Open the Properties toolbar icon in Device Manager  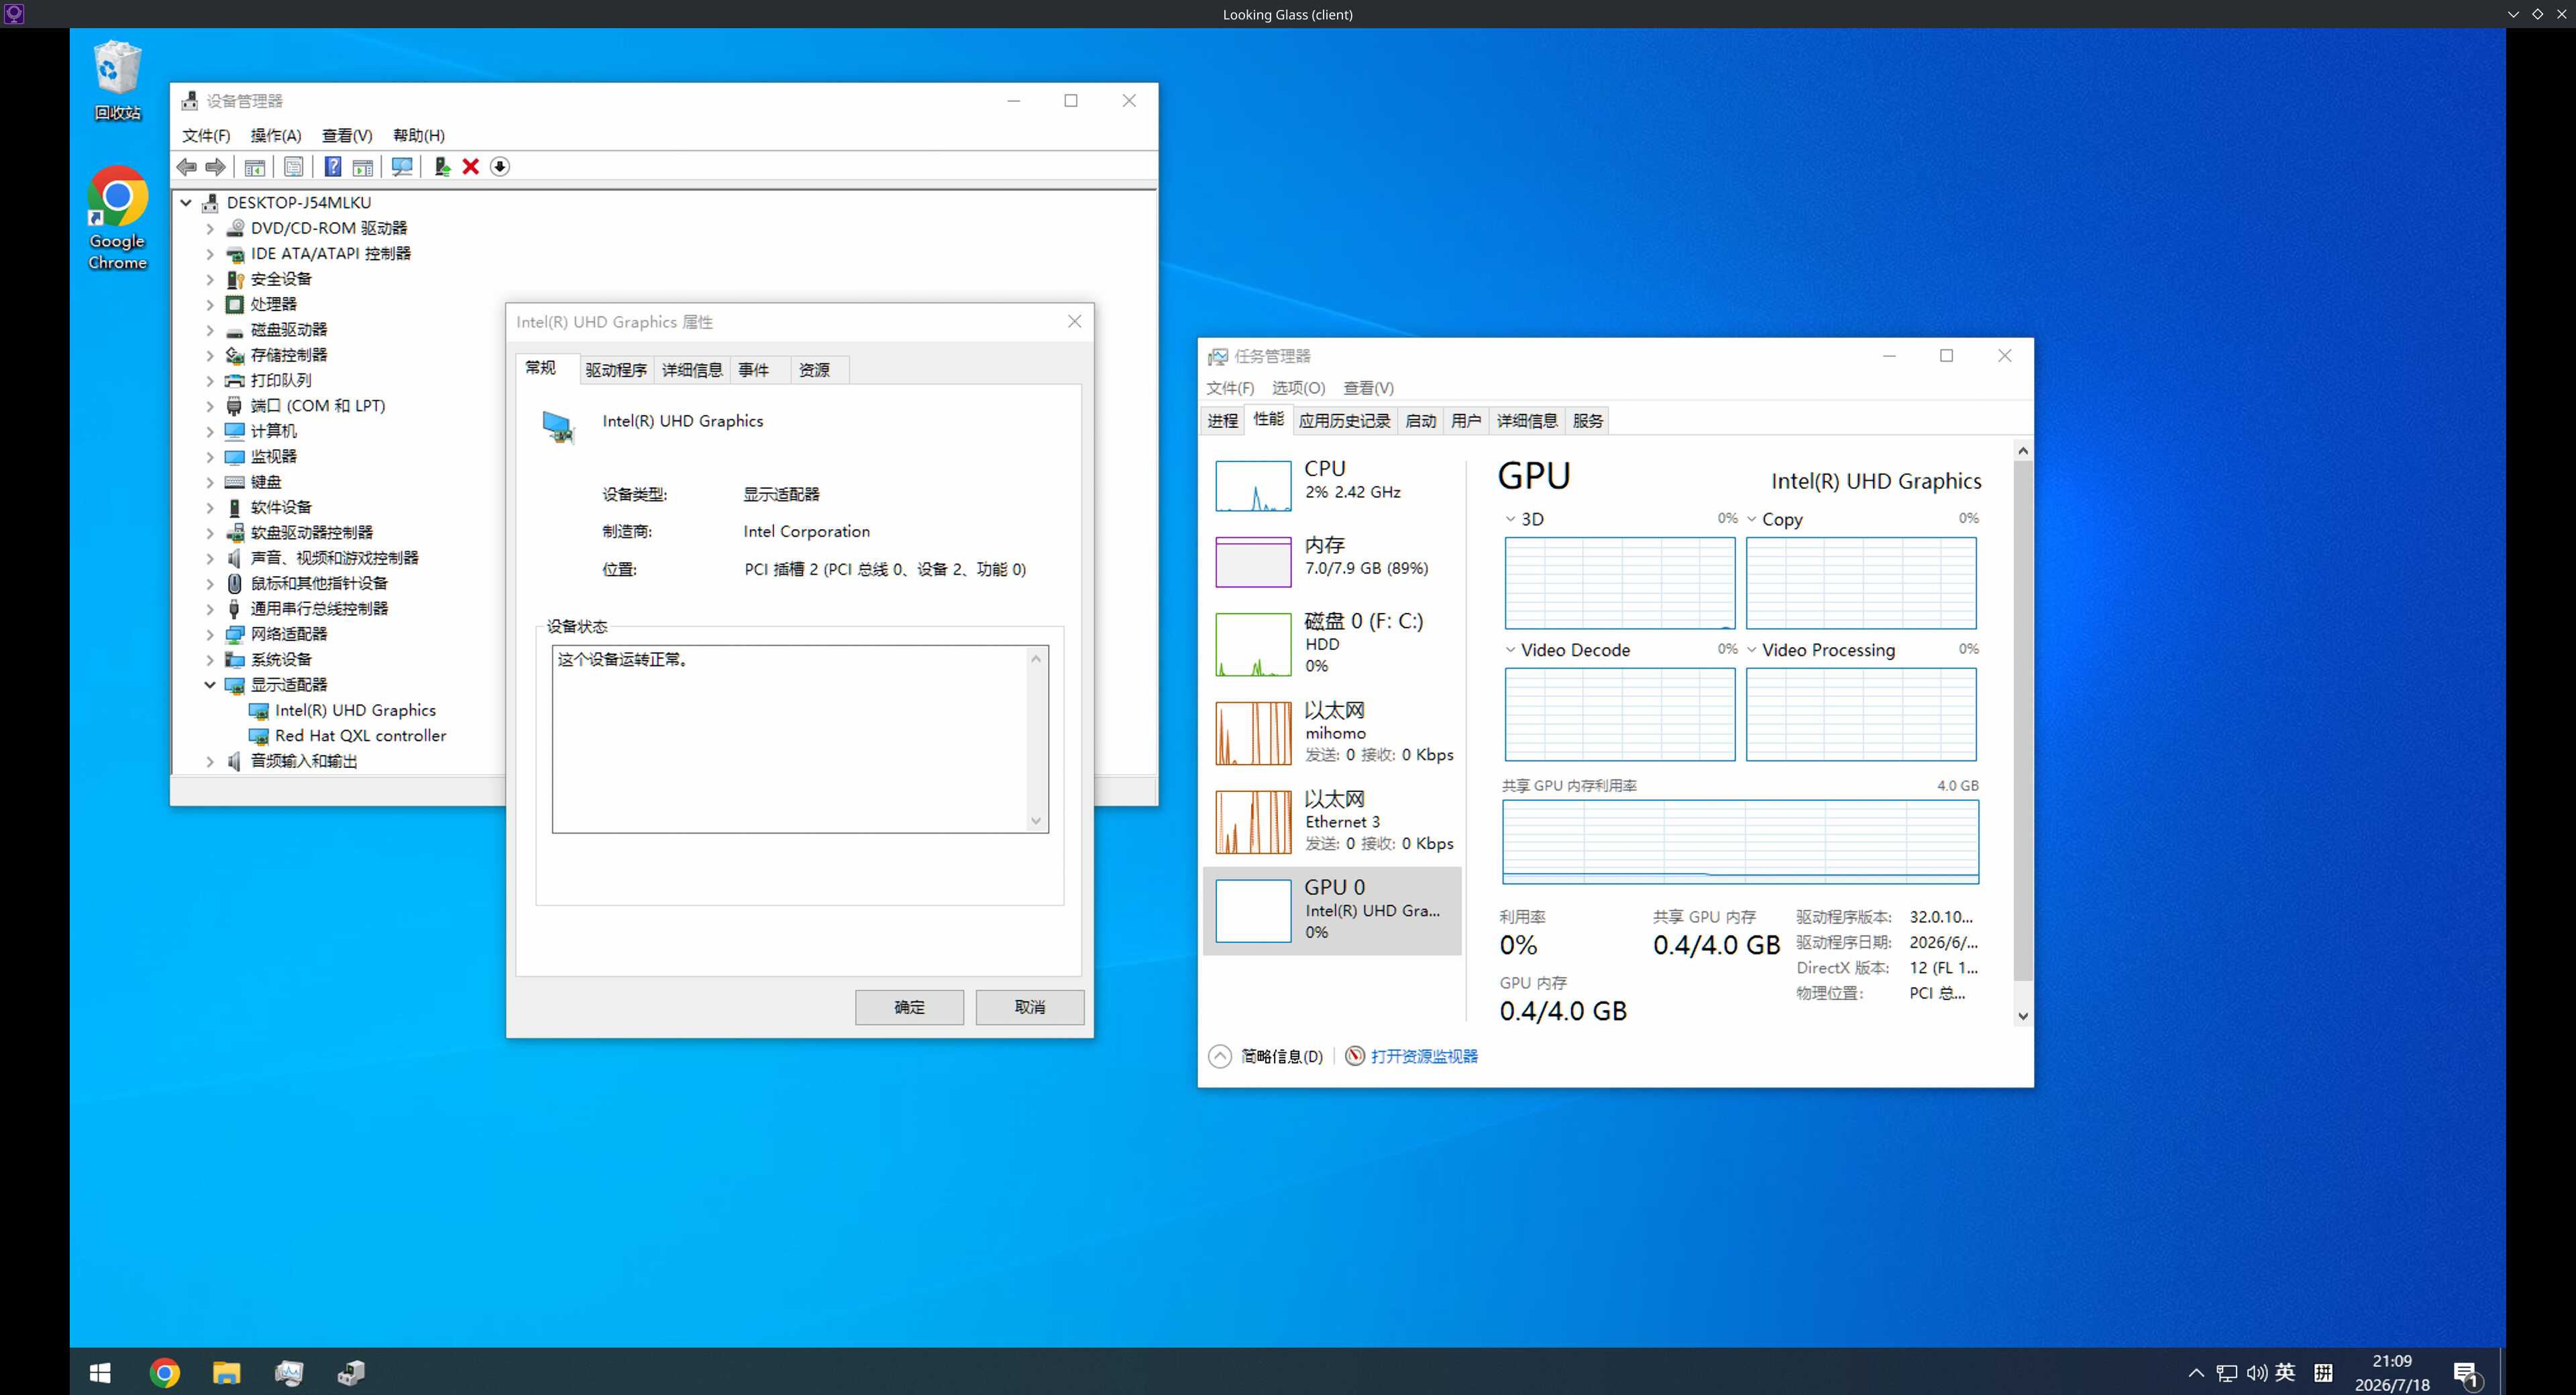[294, 167]
